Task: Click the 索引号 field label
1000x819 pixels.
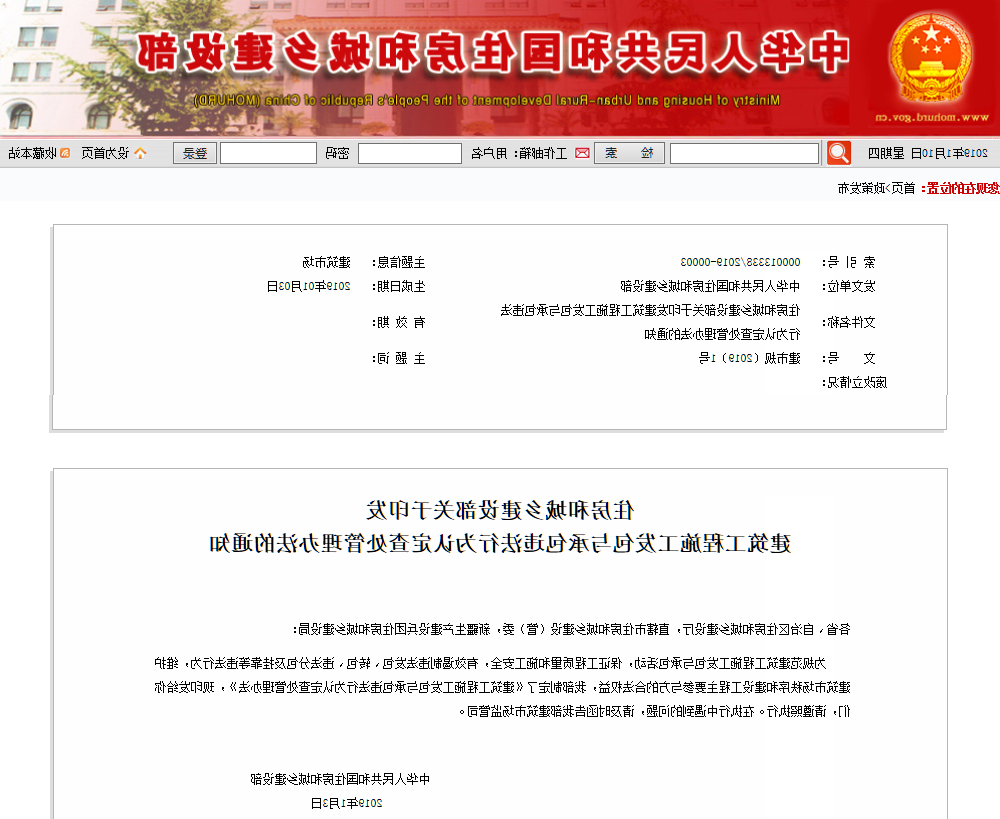Action: click(849, 262)
